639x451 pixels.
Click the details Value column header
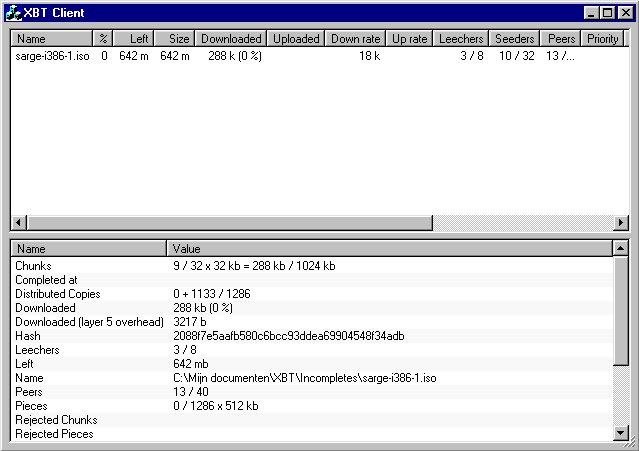[x=389, y=249]
